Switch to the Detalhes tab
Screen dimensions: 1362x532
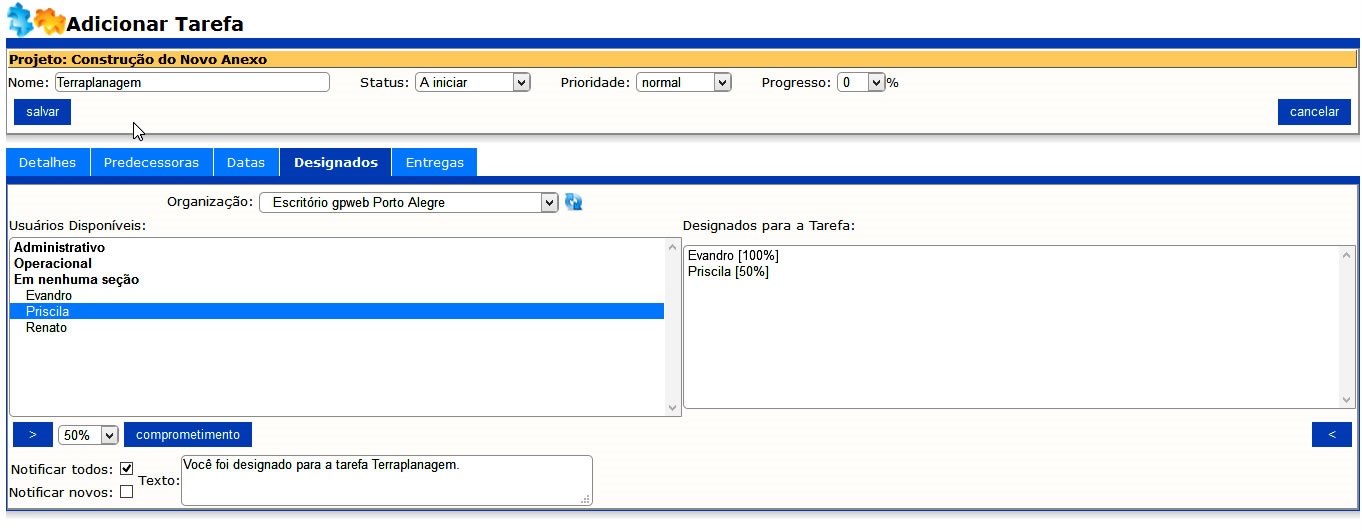(x=48, y=162)
